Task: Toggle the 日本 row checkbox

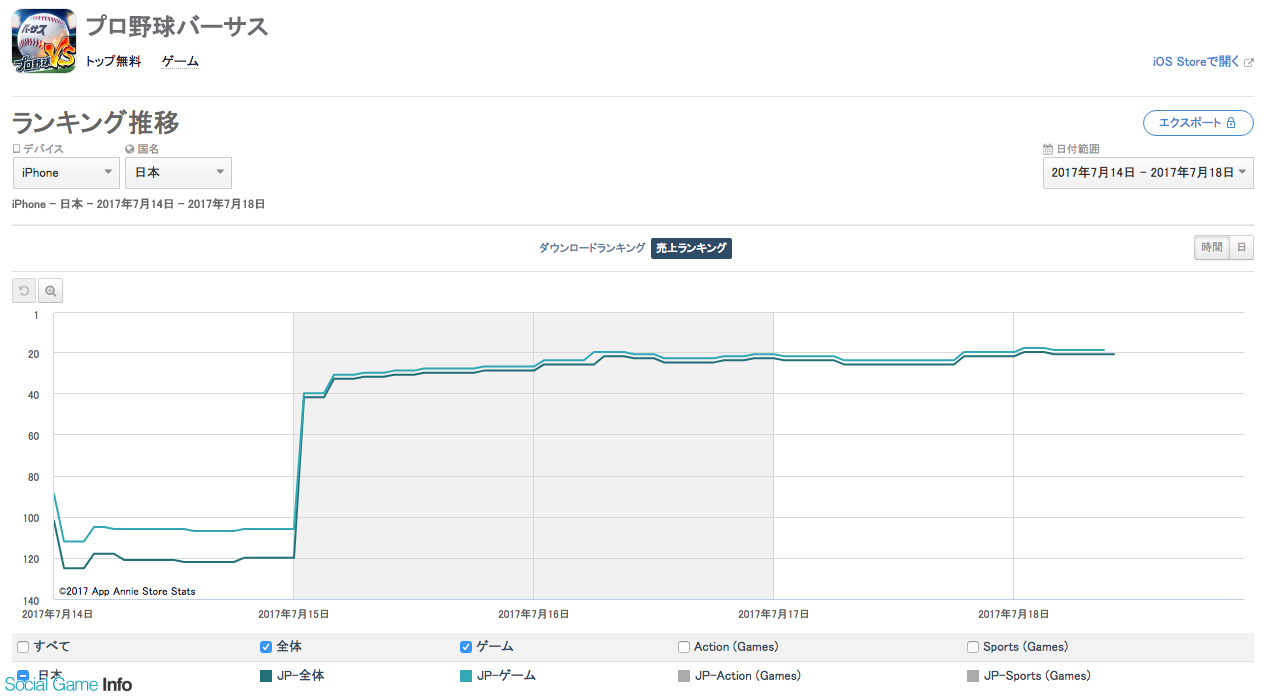Action: click(23, 676)
